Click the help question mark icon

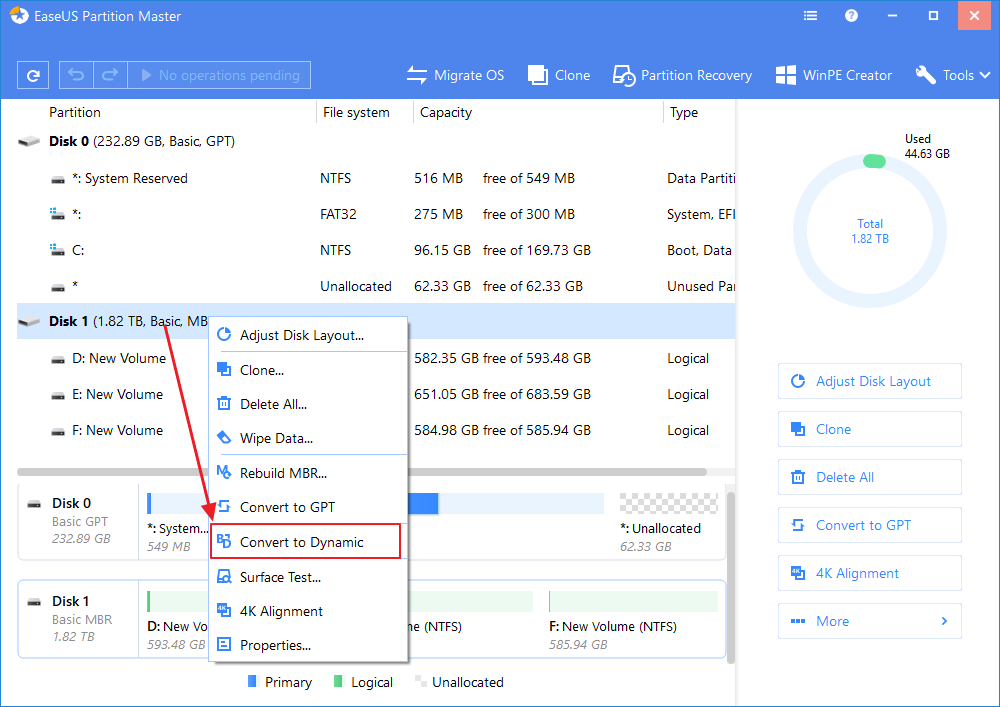tap(851, 16)
